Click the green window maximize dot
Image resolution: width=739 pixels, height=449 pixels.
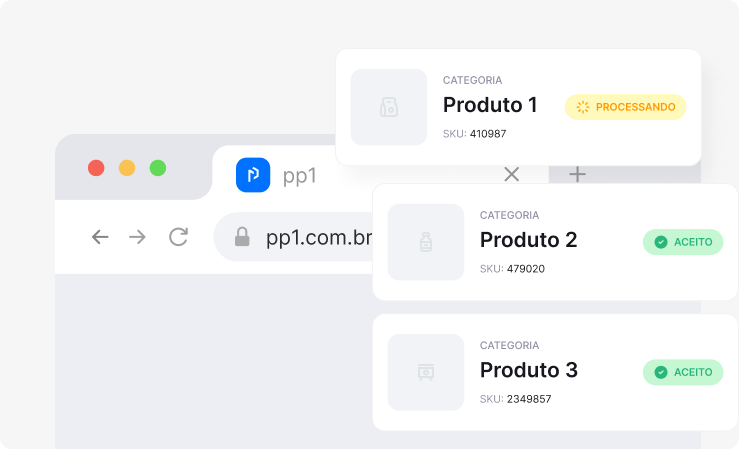158,168
